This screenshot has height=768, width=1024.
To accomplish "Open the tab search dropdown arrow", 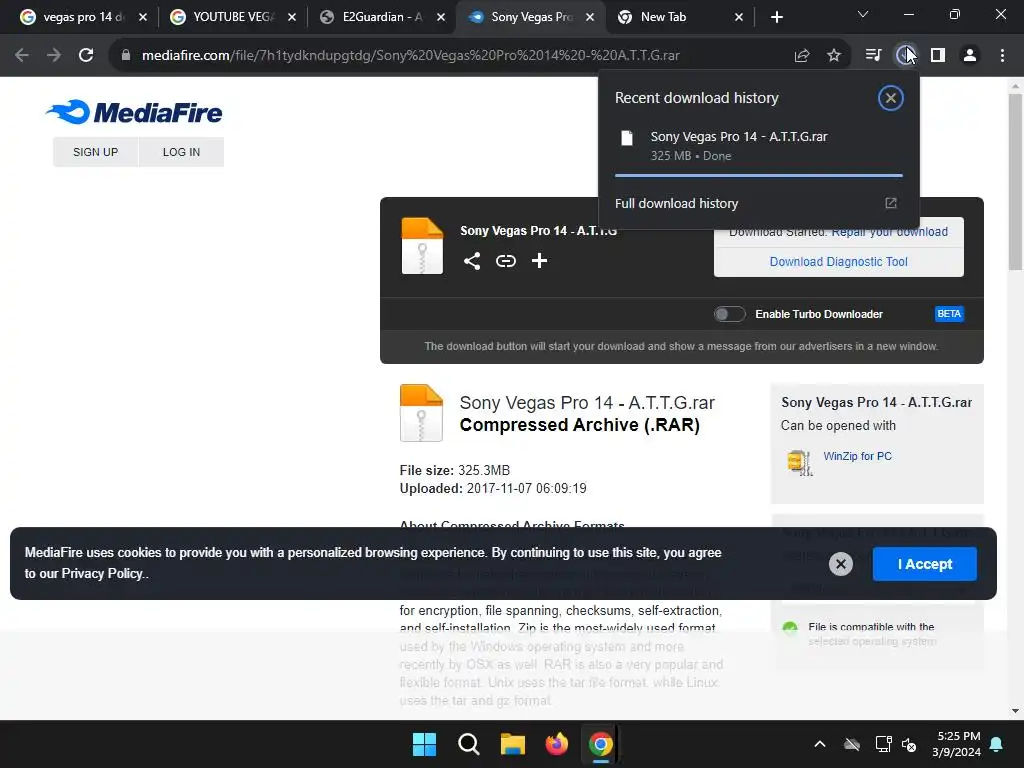I will pos(863,14).
